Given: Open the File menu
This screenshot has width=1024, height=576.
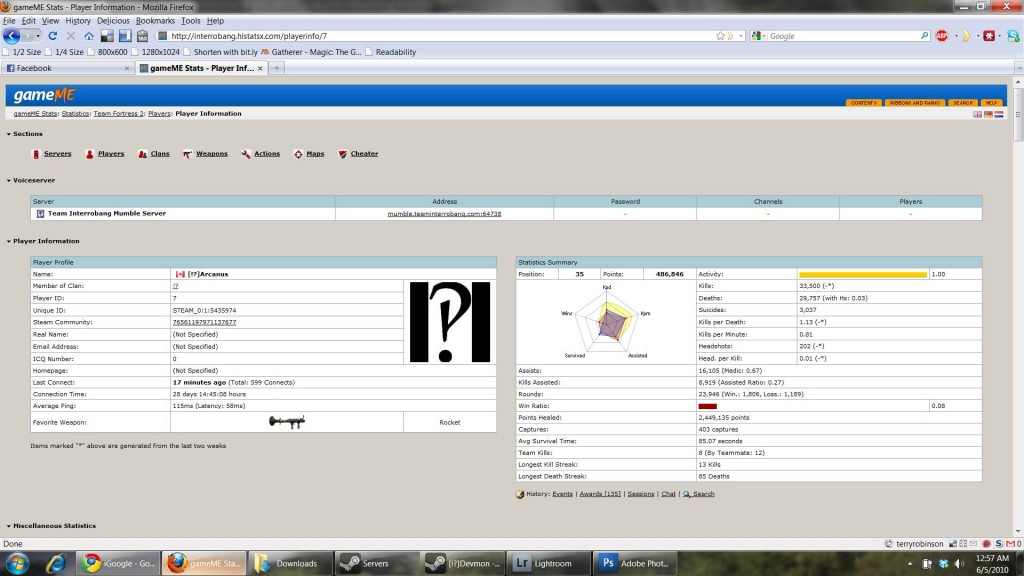Looking at the screenshot, I should [9, 21].
